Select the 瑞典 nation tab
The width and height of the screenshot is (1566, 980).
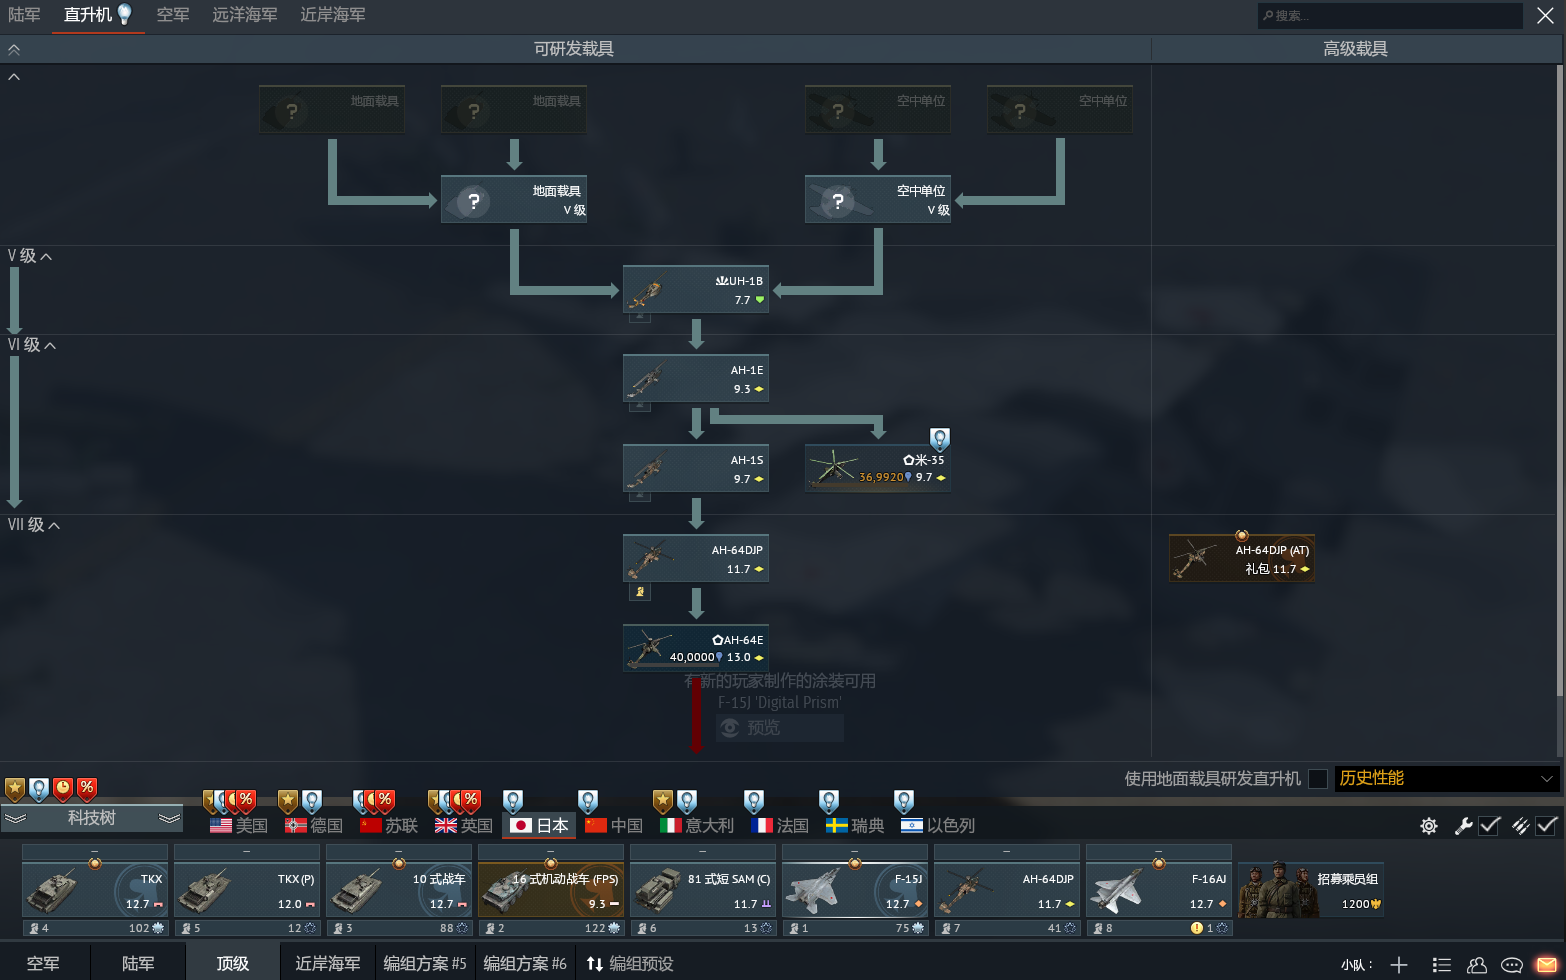[855, 825]
